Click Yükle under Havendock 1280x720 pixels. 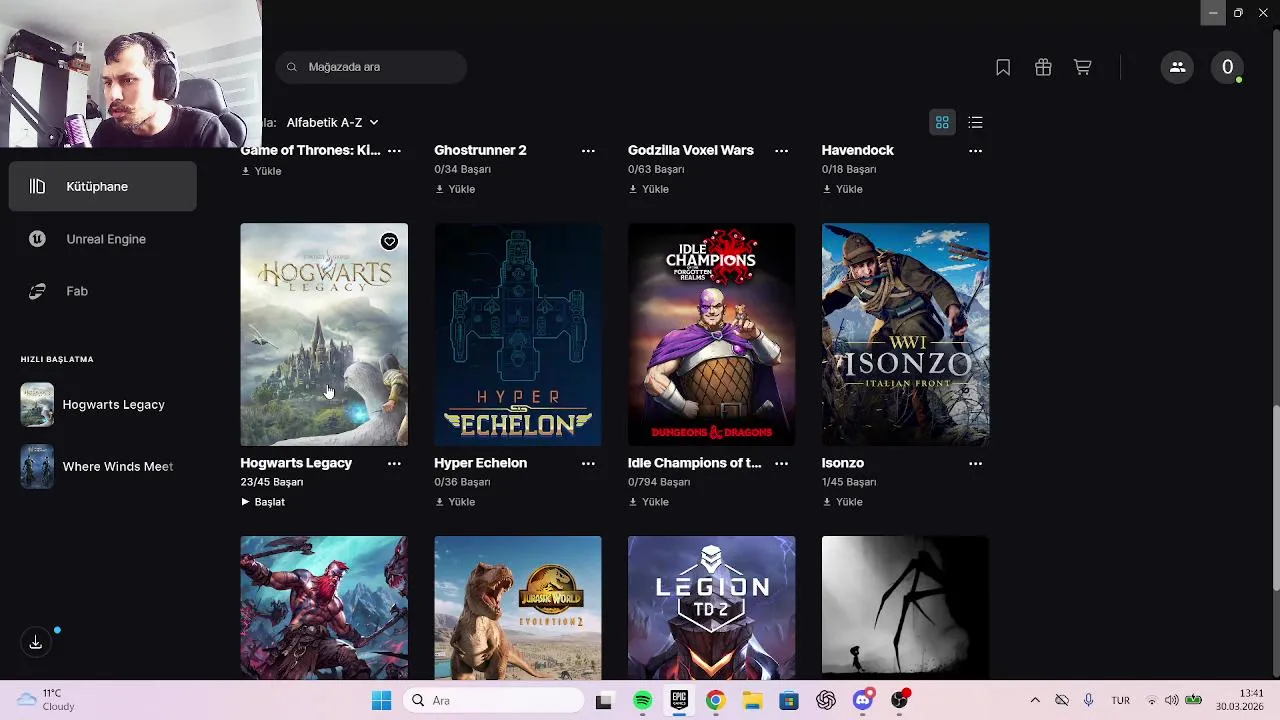843,189
